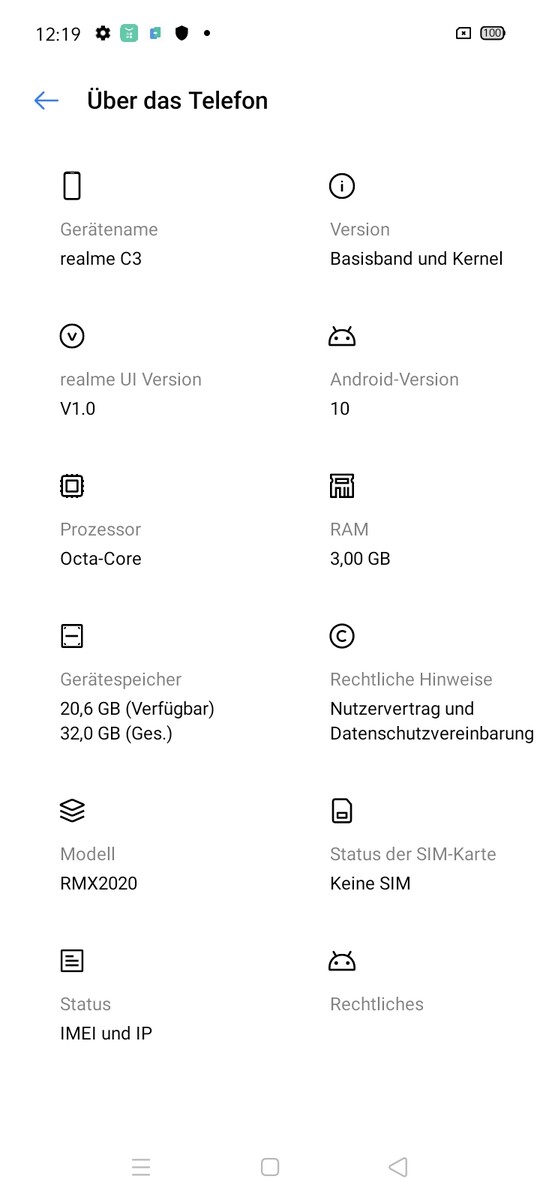Image resolution: width=540 pixels, height=1200 pixels.
Task: Tap the RAM memory icon
Action: (342, 486)
